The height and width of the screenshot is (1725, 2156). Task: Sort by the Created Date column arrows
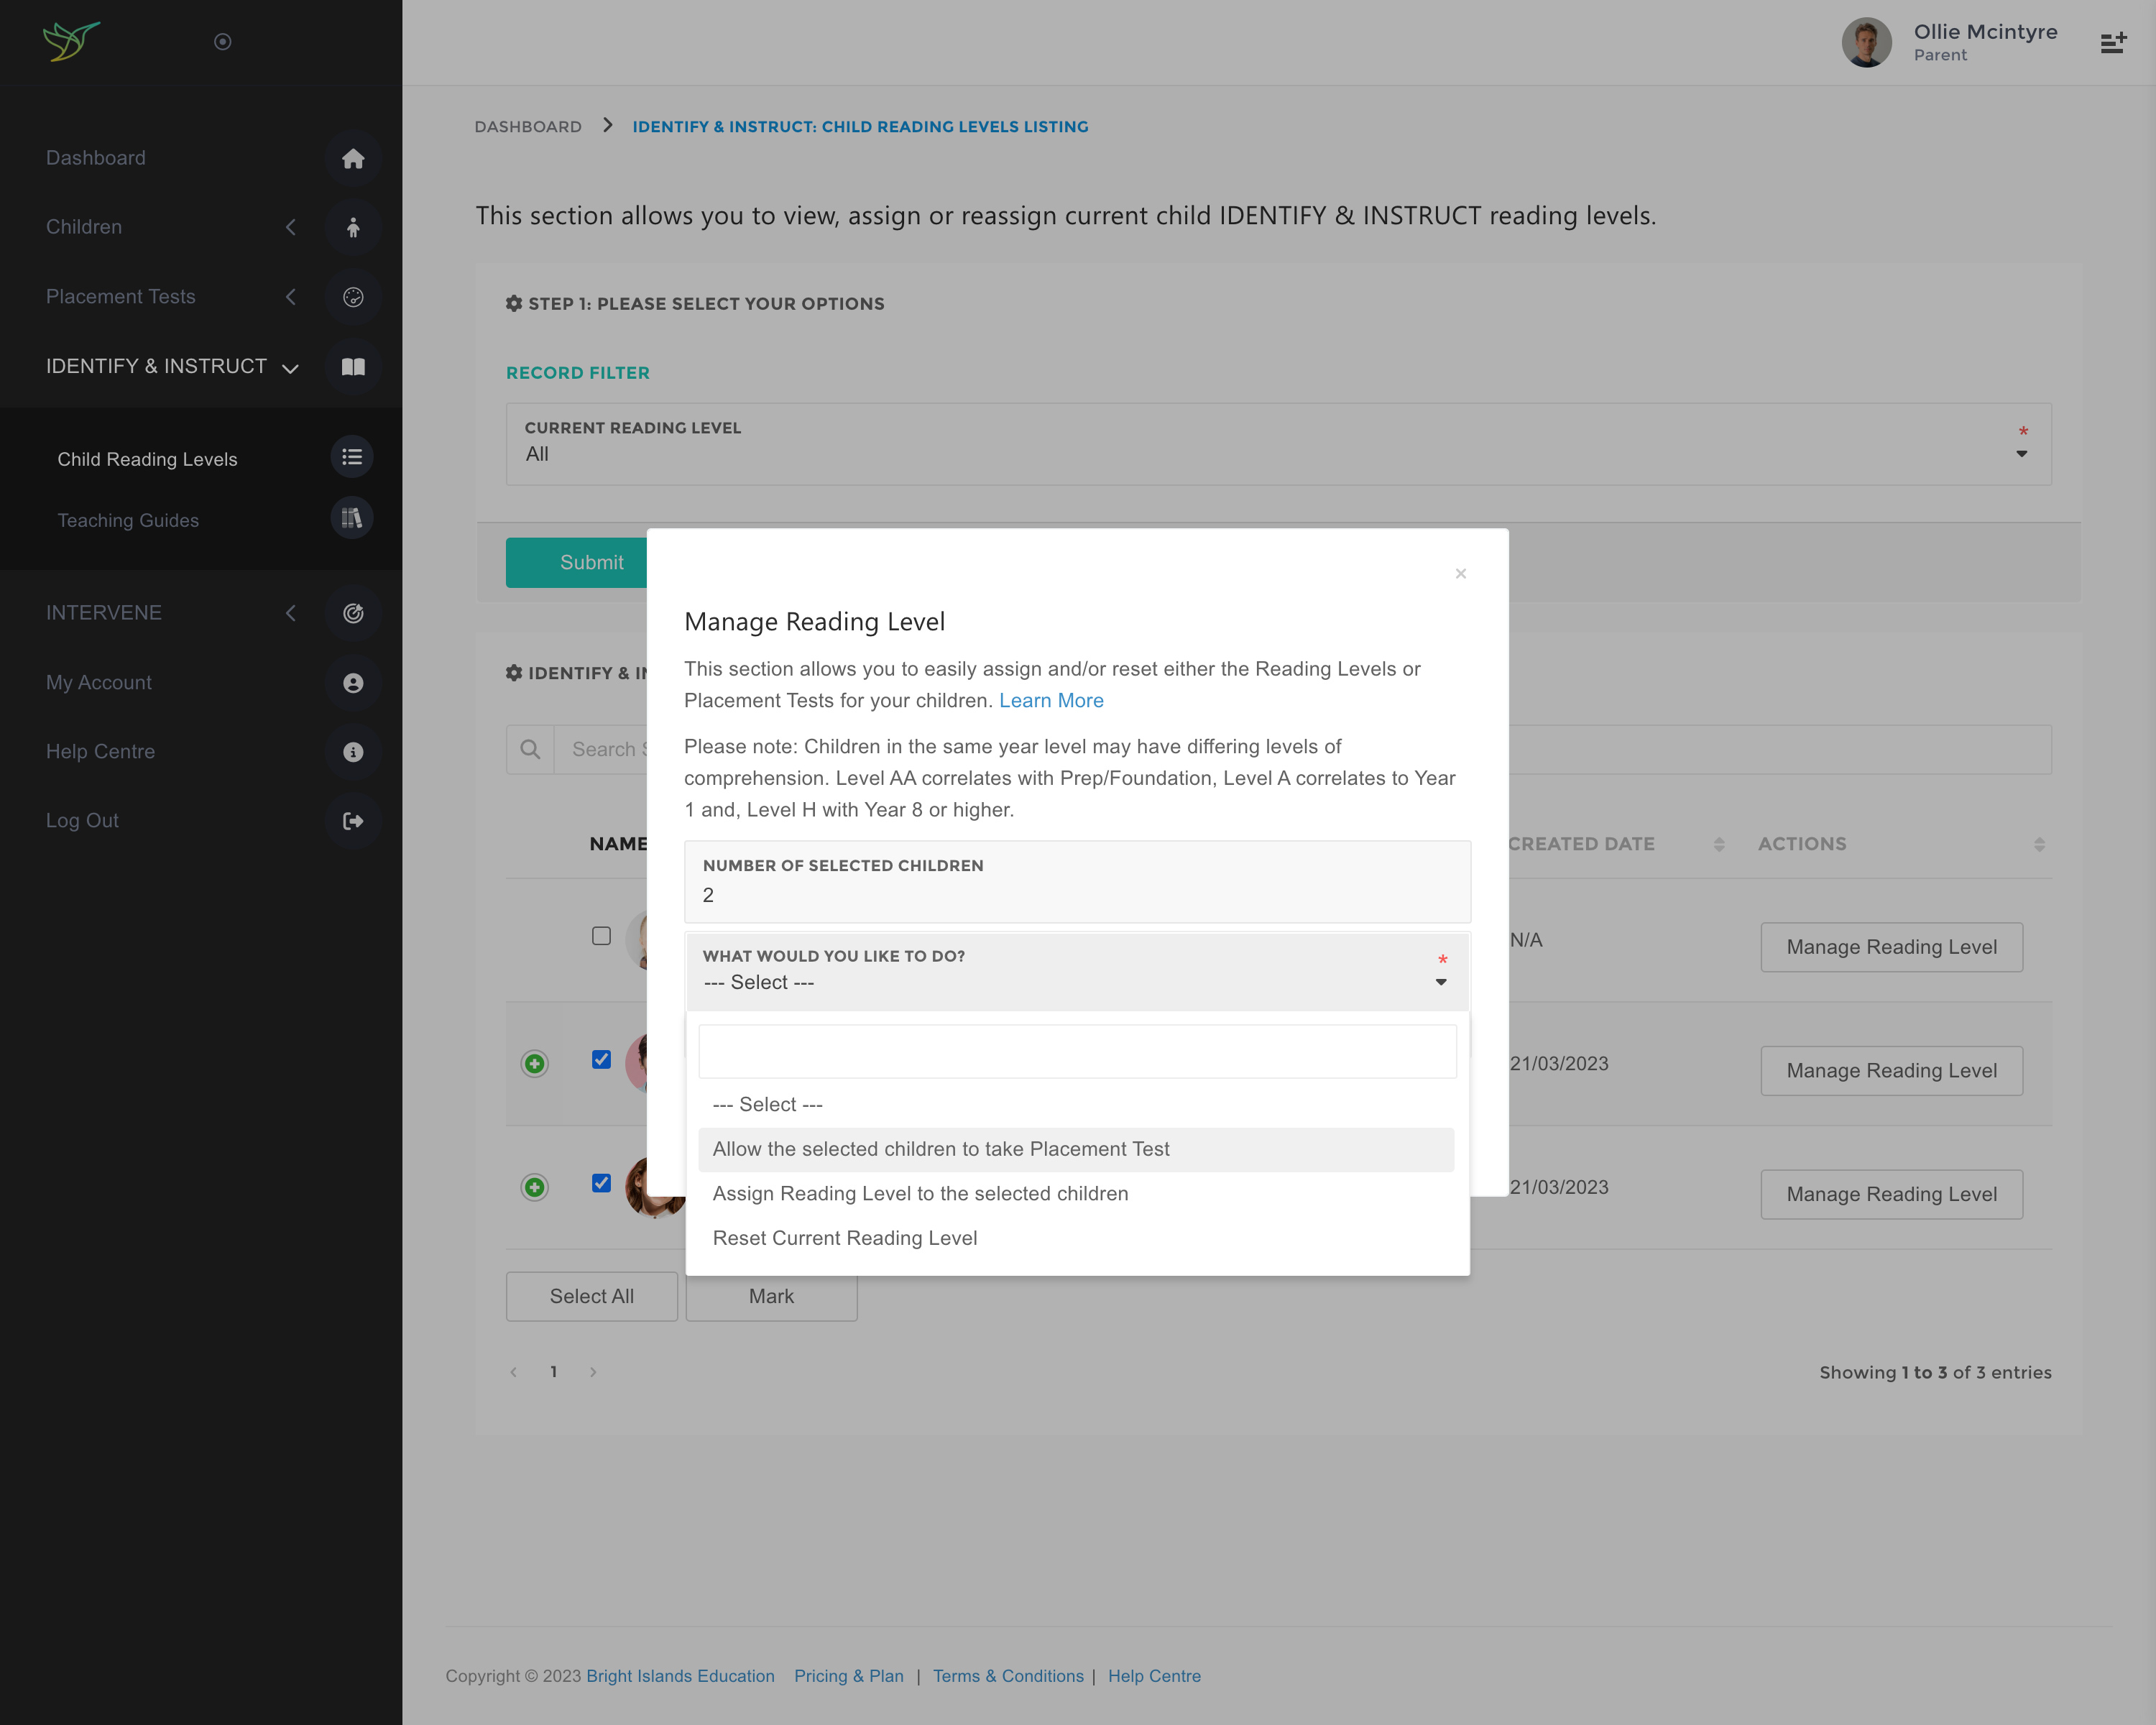point(1719,844)
